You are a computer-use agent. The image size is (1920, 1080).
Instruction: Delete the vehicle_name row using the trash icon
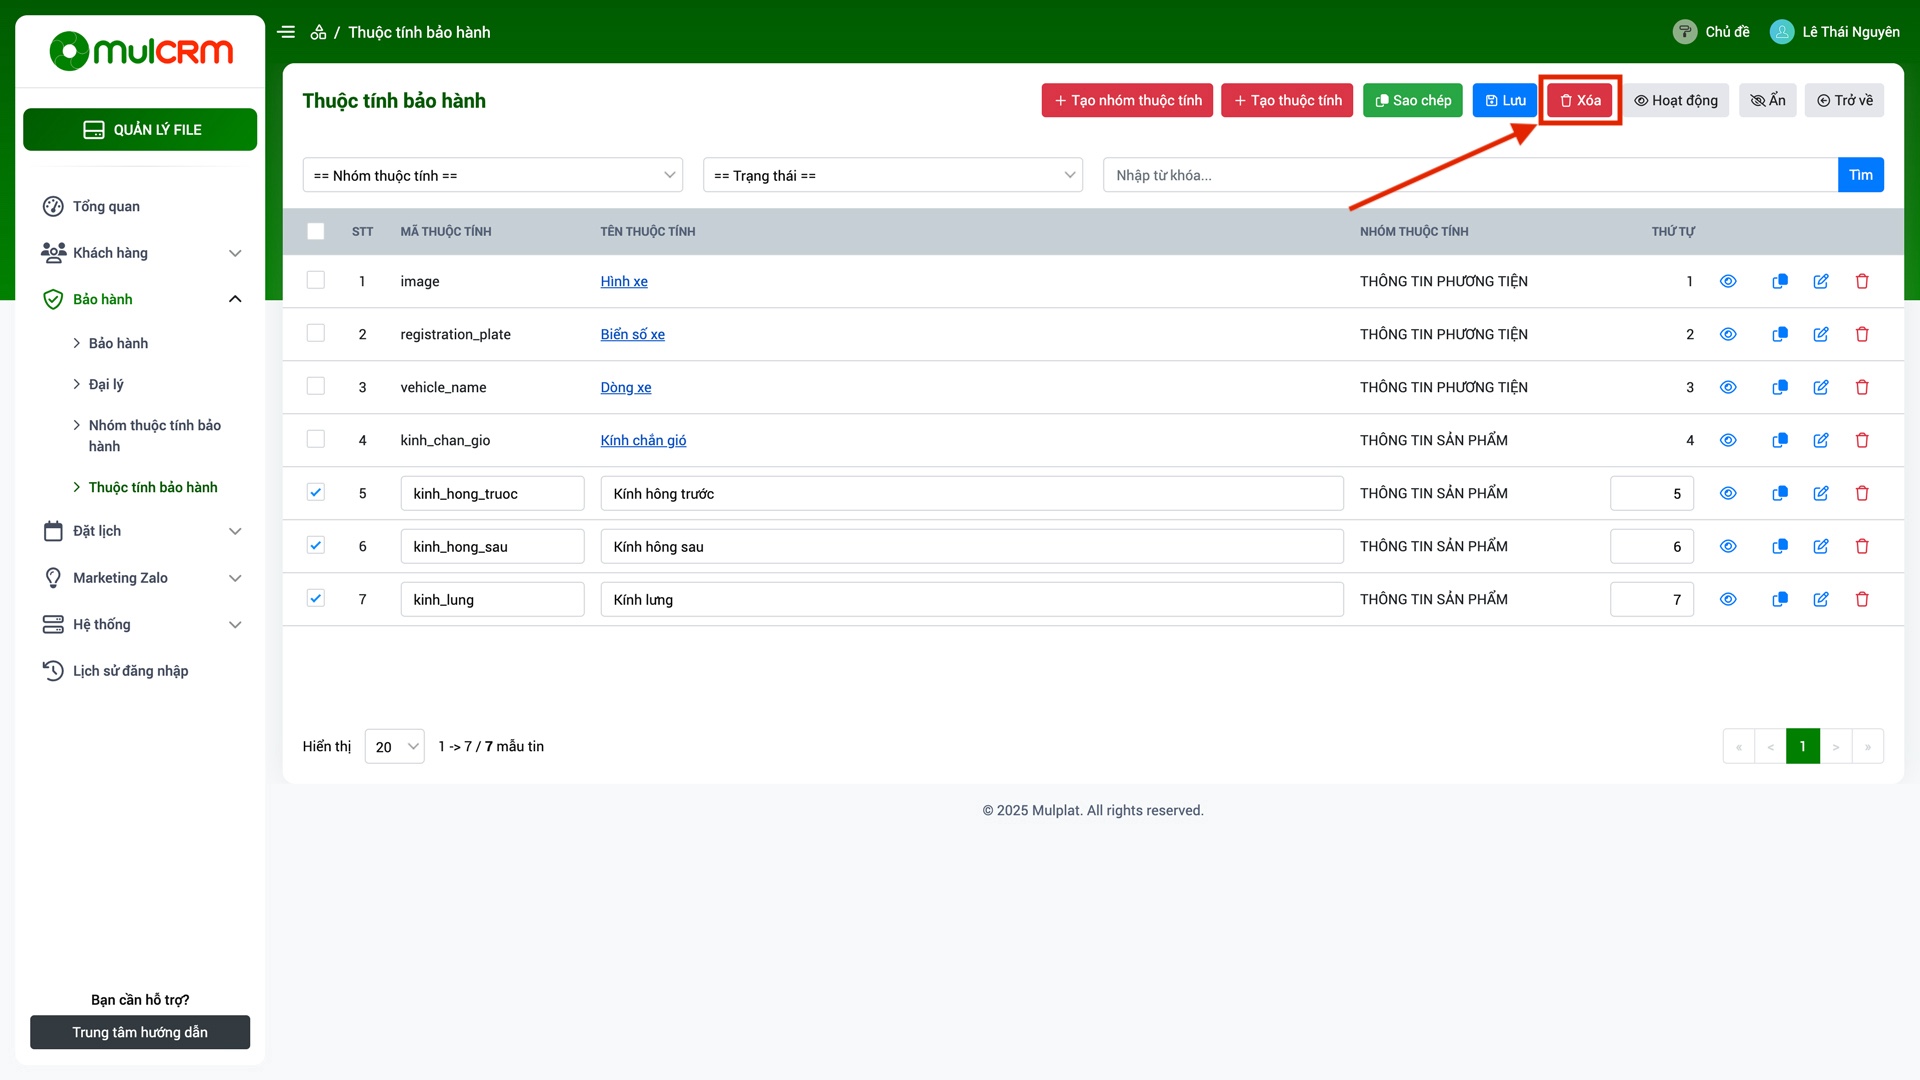pos(1861,387)
